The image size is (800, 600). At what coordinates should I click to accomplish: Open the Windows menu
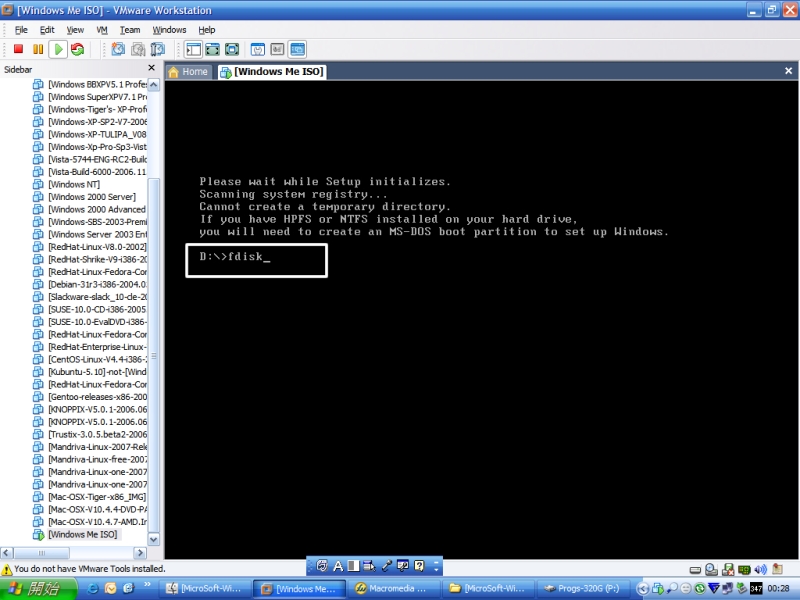click(x=169, y=30)
